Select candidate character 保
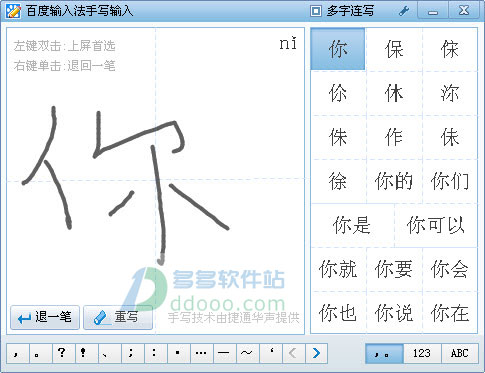Viewport: 485px width, 373px height. tap(394, 49)
